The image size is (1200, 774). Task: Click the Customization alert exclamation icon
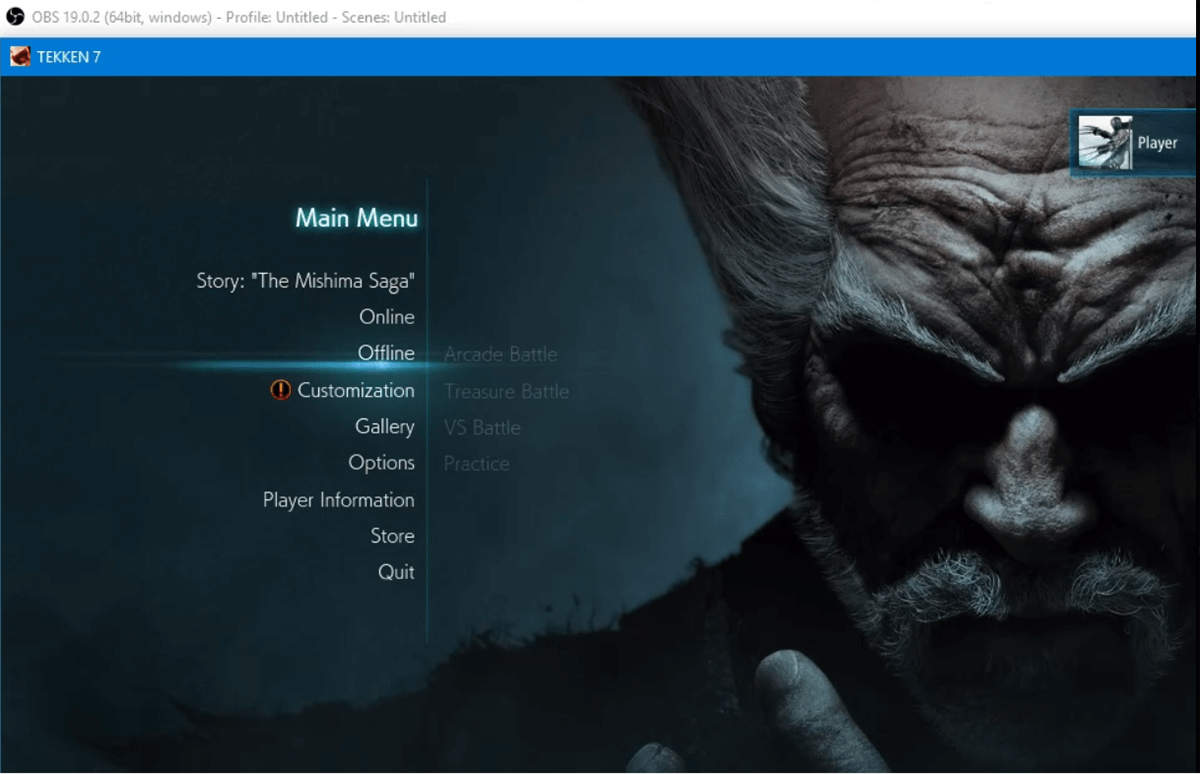281,390
